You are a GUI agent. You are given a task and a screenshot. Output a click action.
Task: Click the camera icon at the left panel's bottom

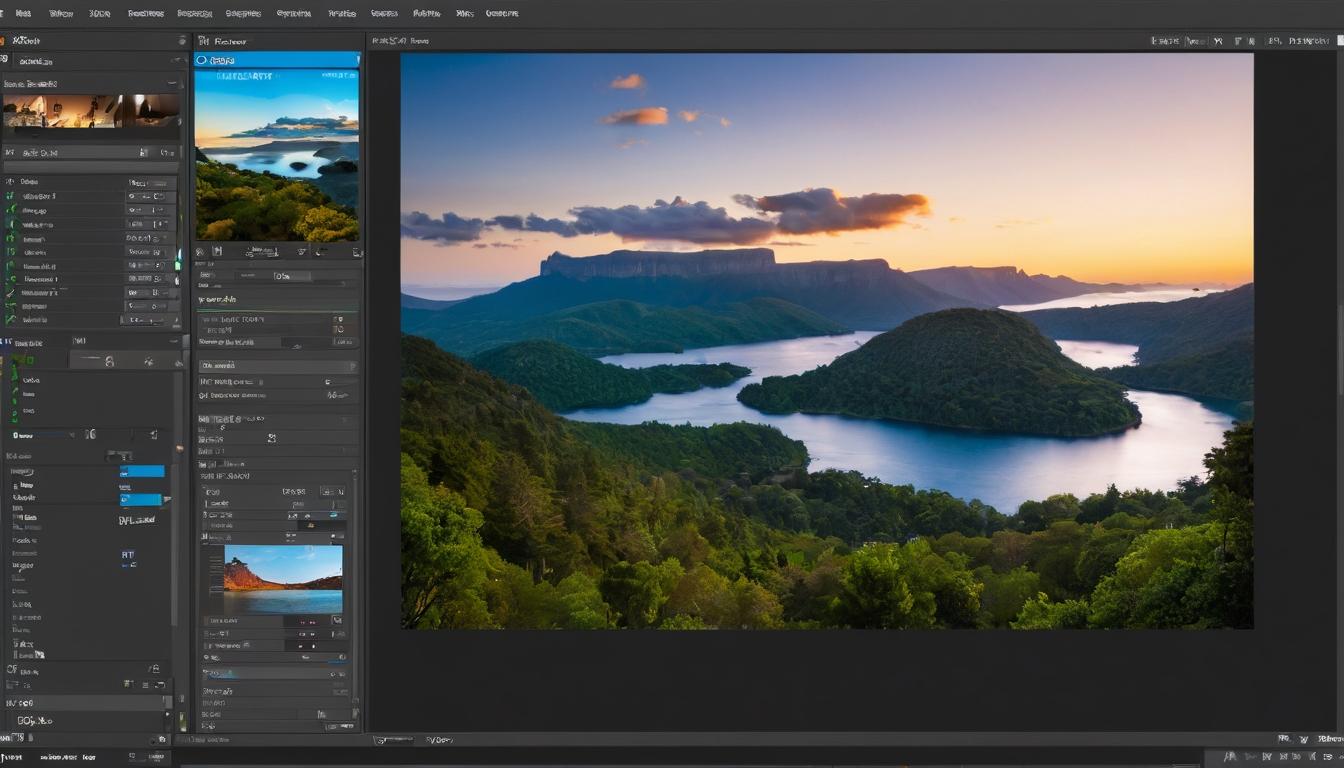162,739
